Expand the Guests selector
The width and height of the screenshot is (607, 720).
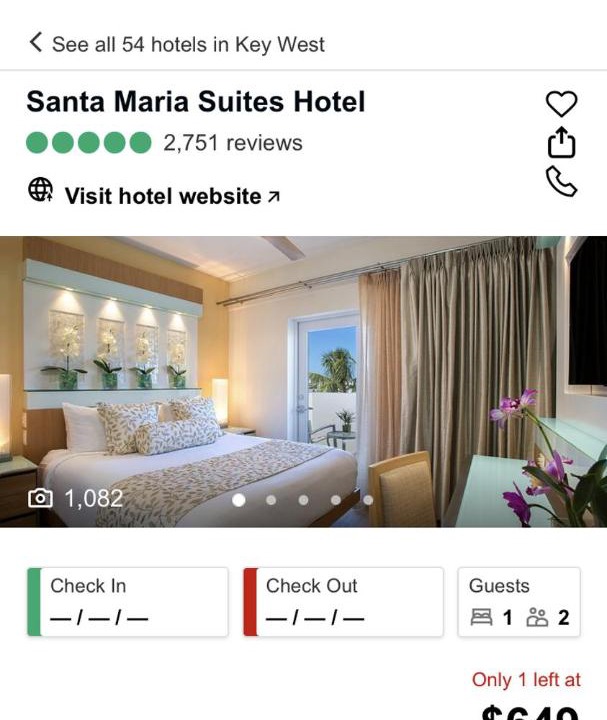(x=519, y=602)
